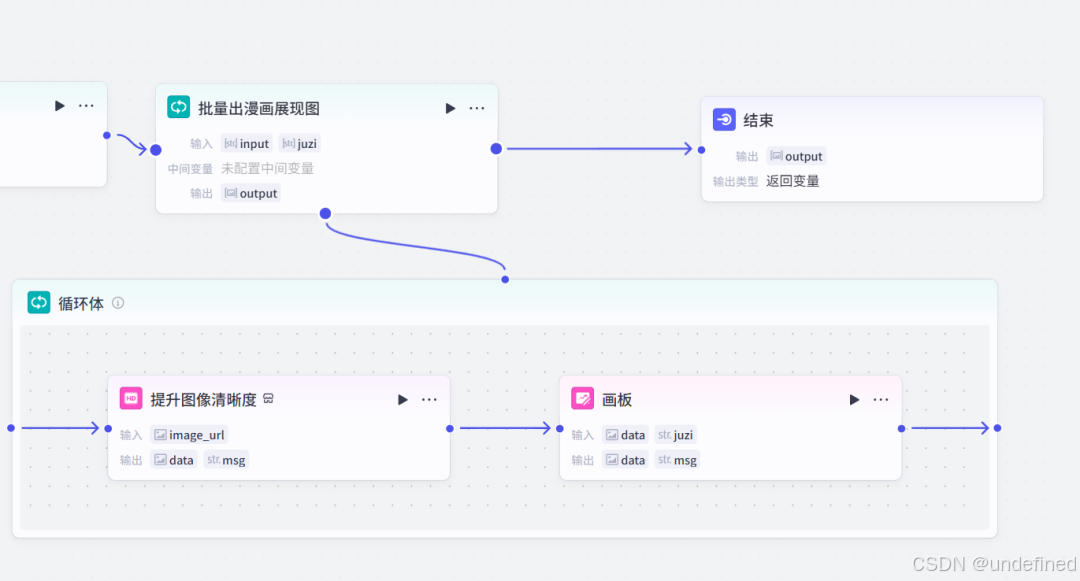The height and width of the screenshot is (581, 1080).
Task: Click the 循环体 title label
Action: [x=81, y=304]
